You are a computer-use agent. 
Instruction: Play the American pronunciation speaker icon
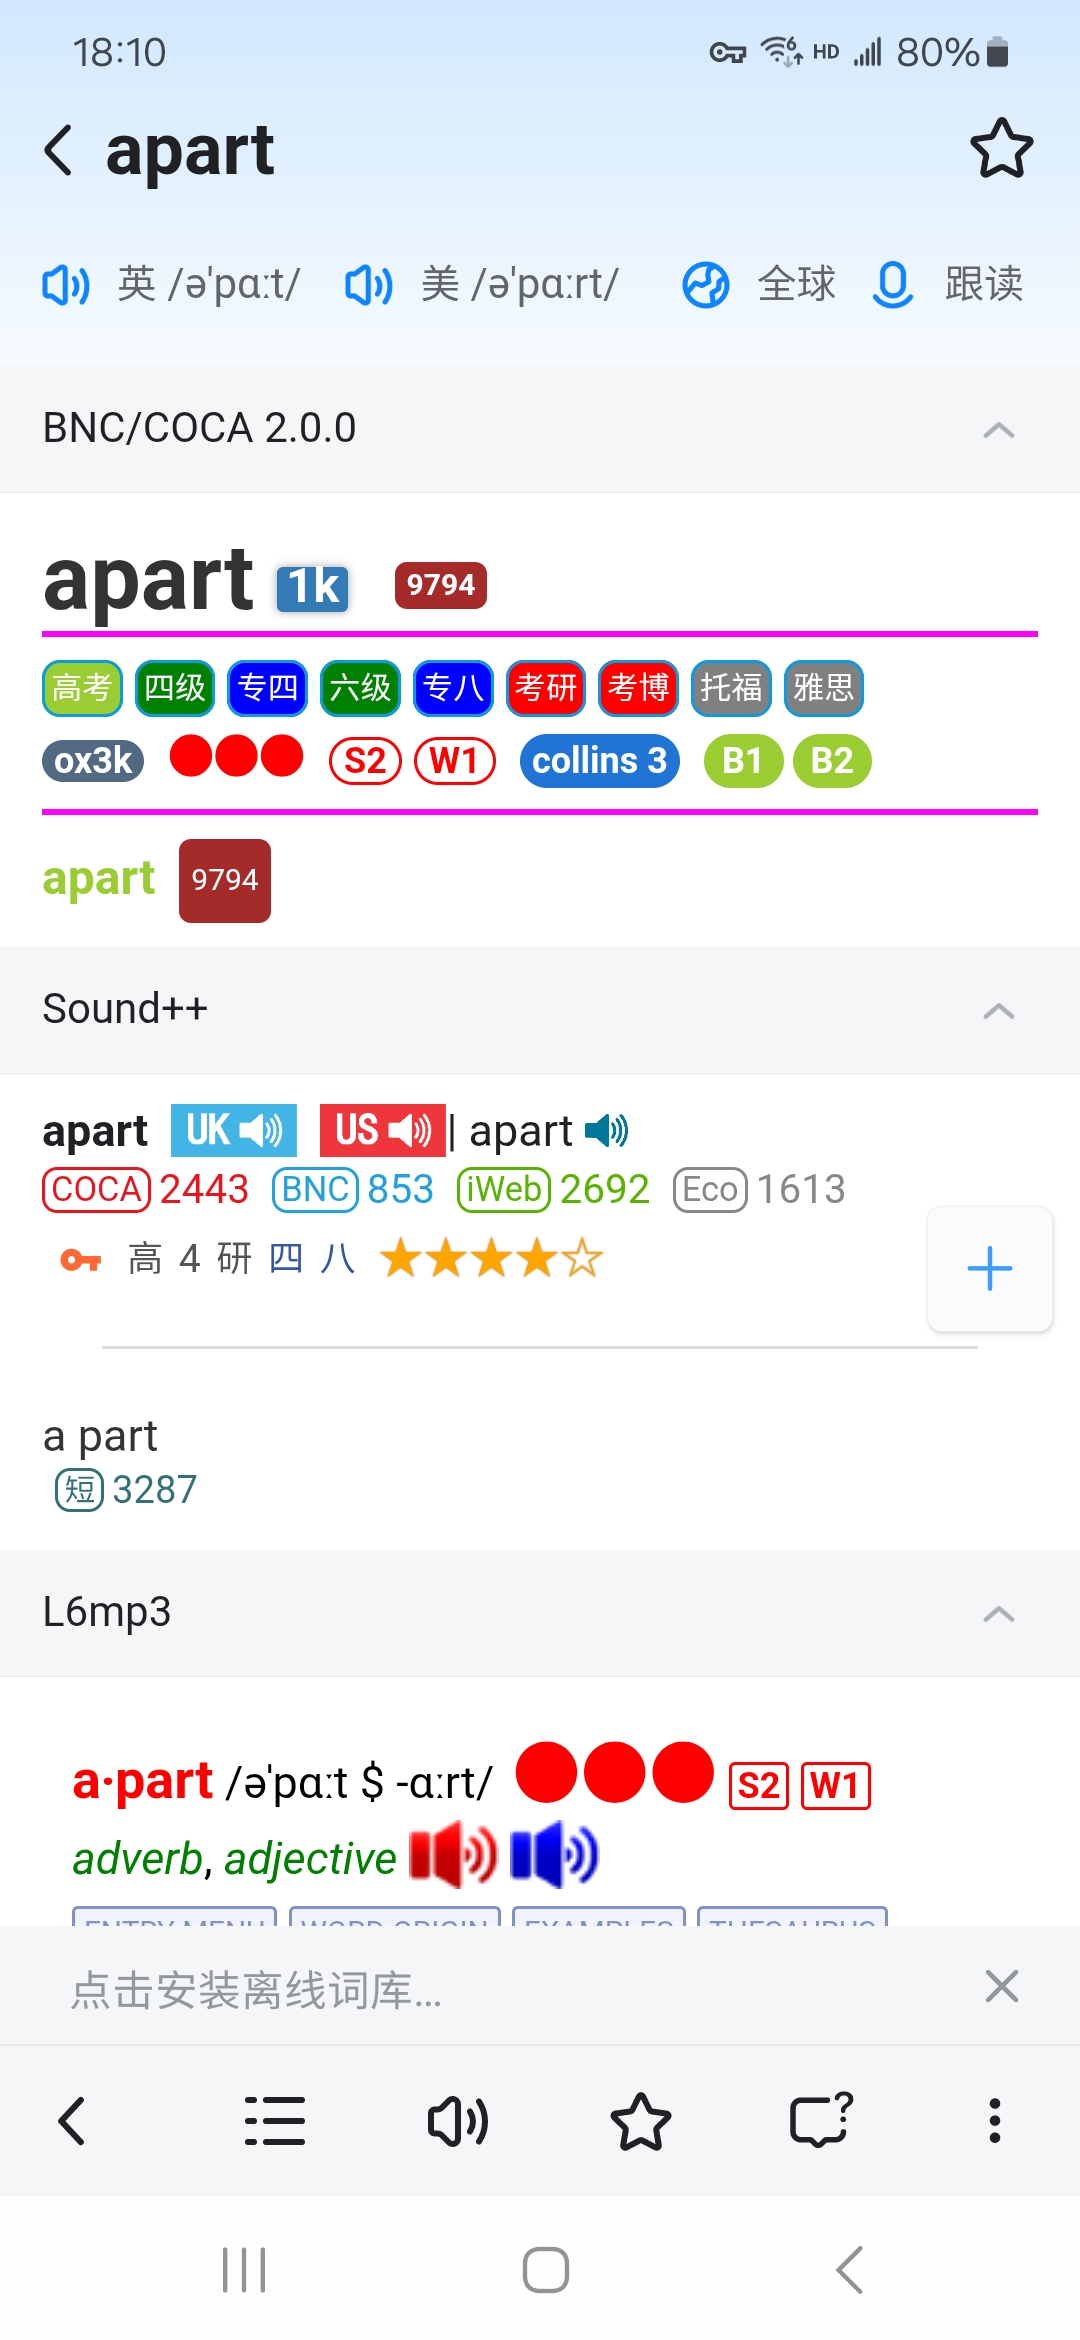[x=369, y=285]
